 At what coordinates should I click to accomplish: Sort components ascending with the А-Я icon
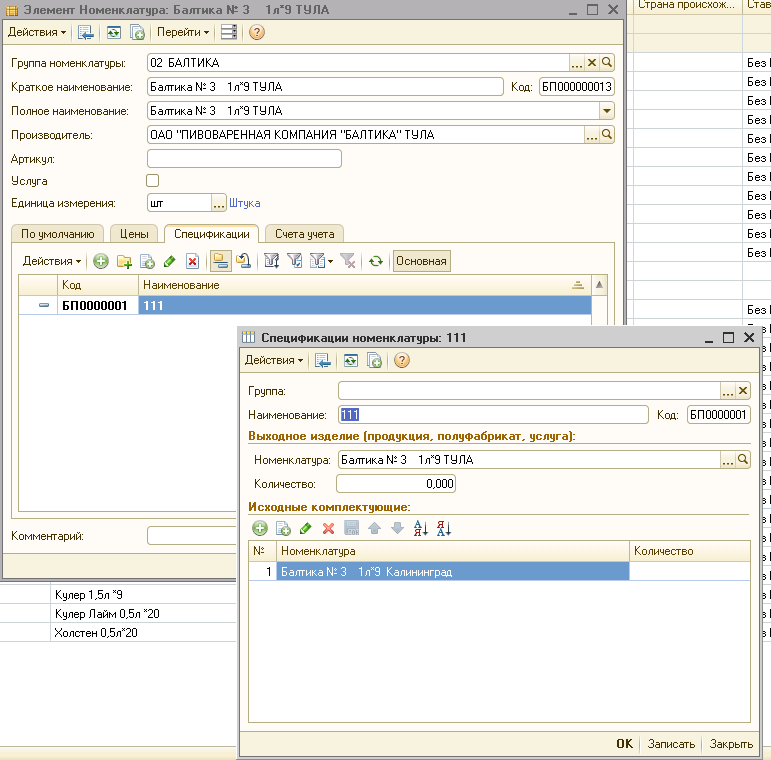(420, 528)
